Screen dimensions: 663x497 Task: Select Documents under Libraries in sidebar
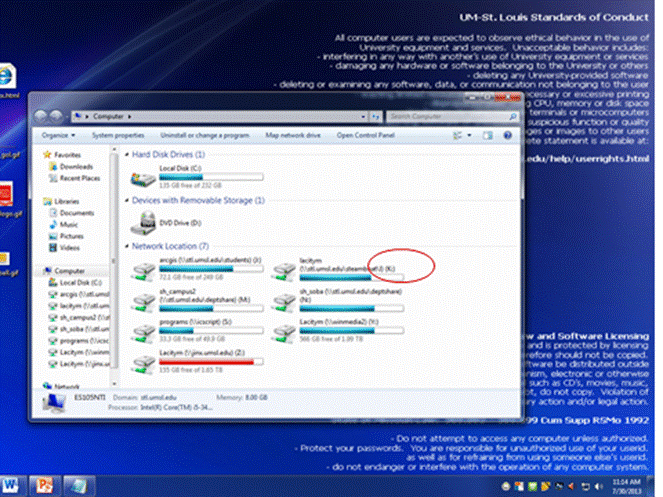(x=77, y=213)
